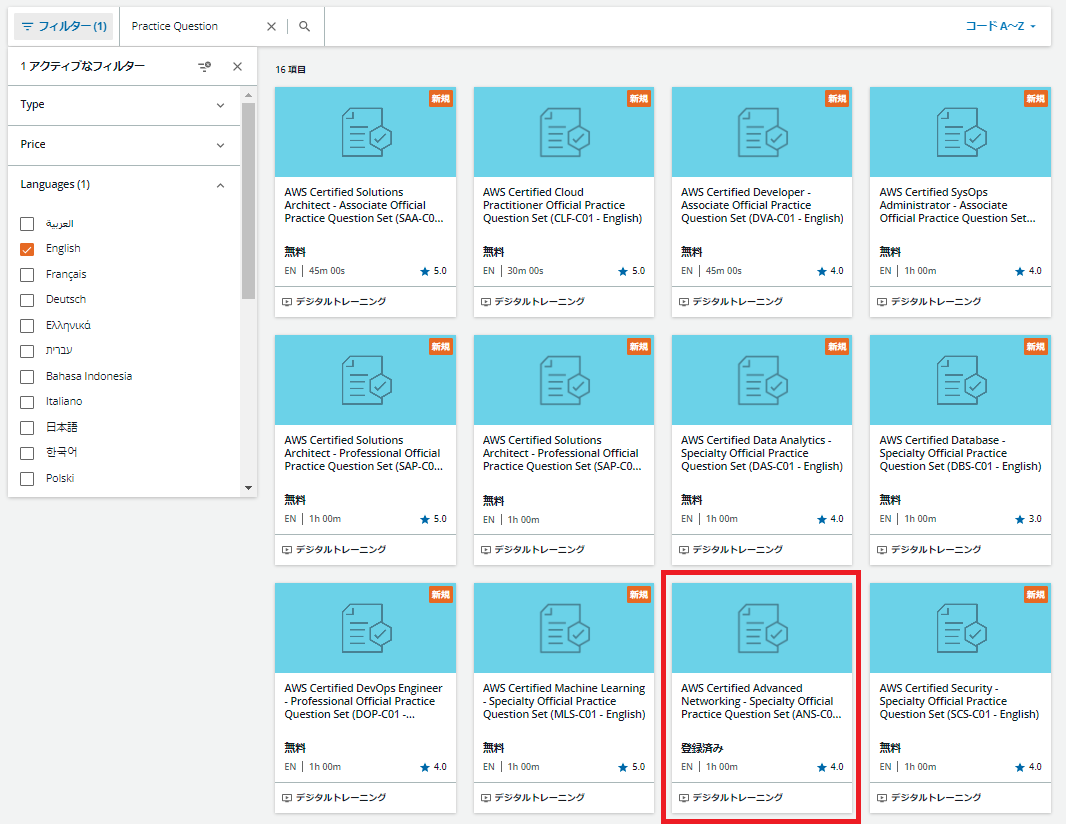Check the Polski language checkbox
The image size is (1066, 824).
(27, 479)
